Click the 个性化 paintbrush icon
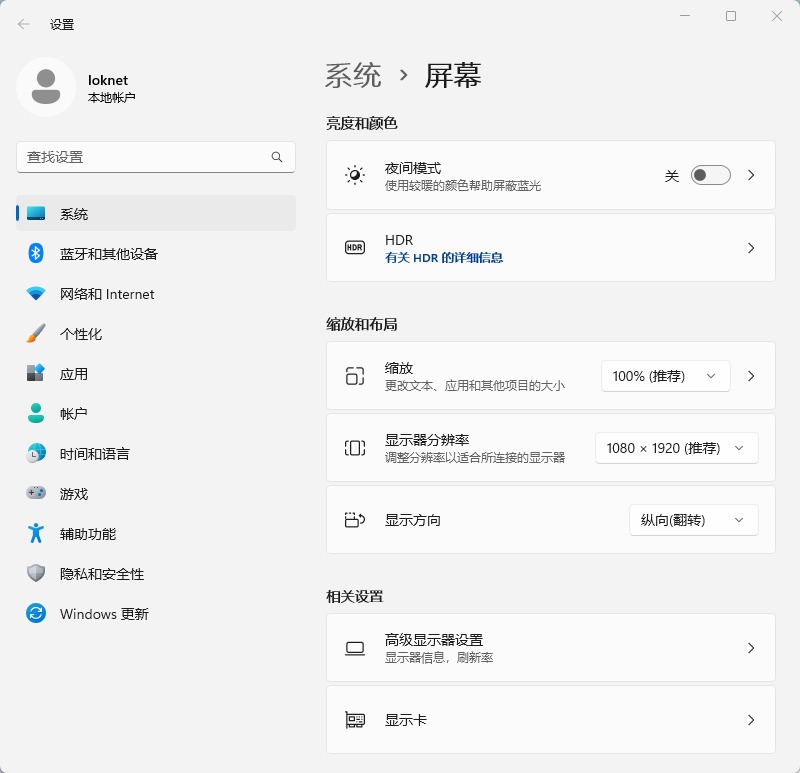The height and width of the screenshot is (773, 800). (36, 333)
